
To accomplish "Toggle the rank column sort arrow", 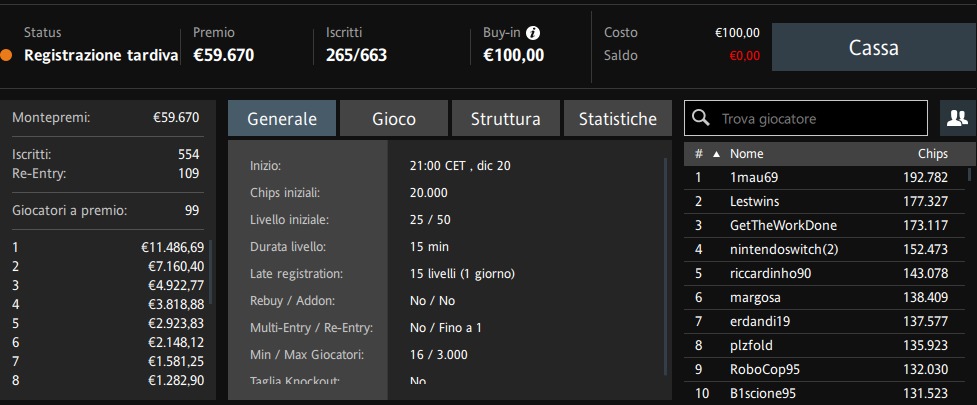I will point(716,154).
